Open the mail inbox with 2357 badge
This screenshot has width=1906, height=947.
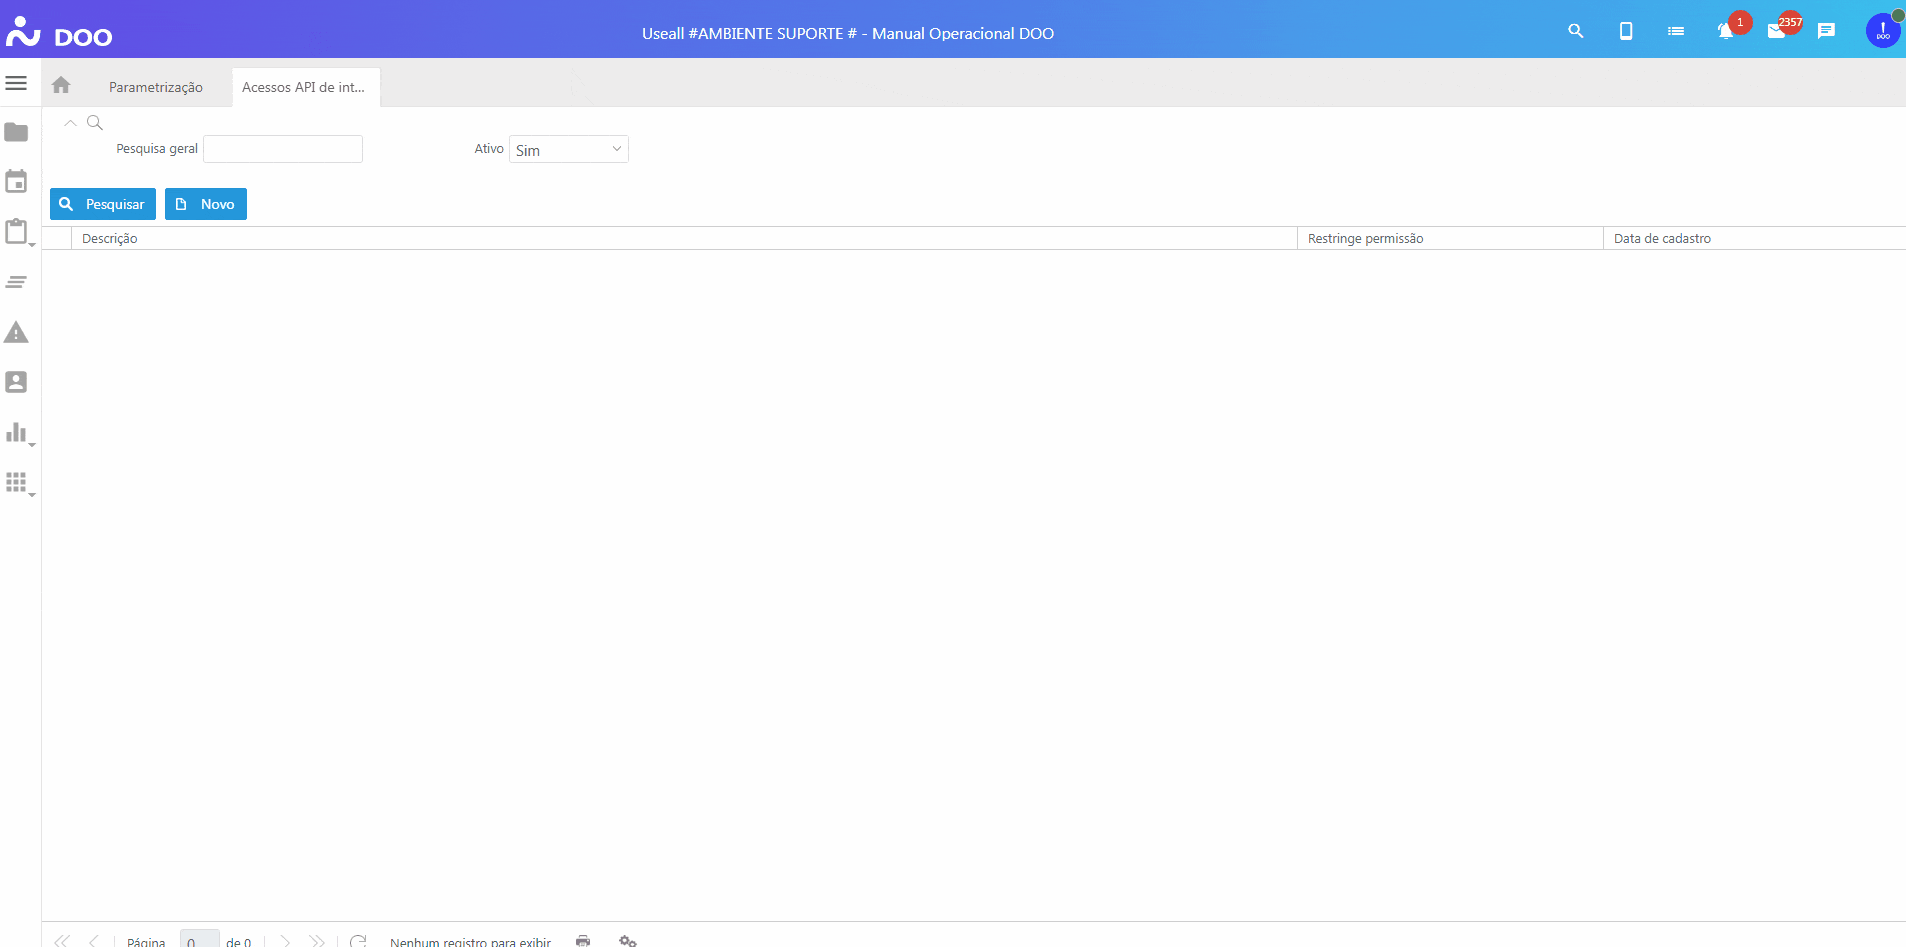tap(1776, 31)
